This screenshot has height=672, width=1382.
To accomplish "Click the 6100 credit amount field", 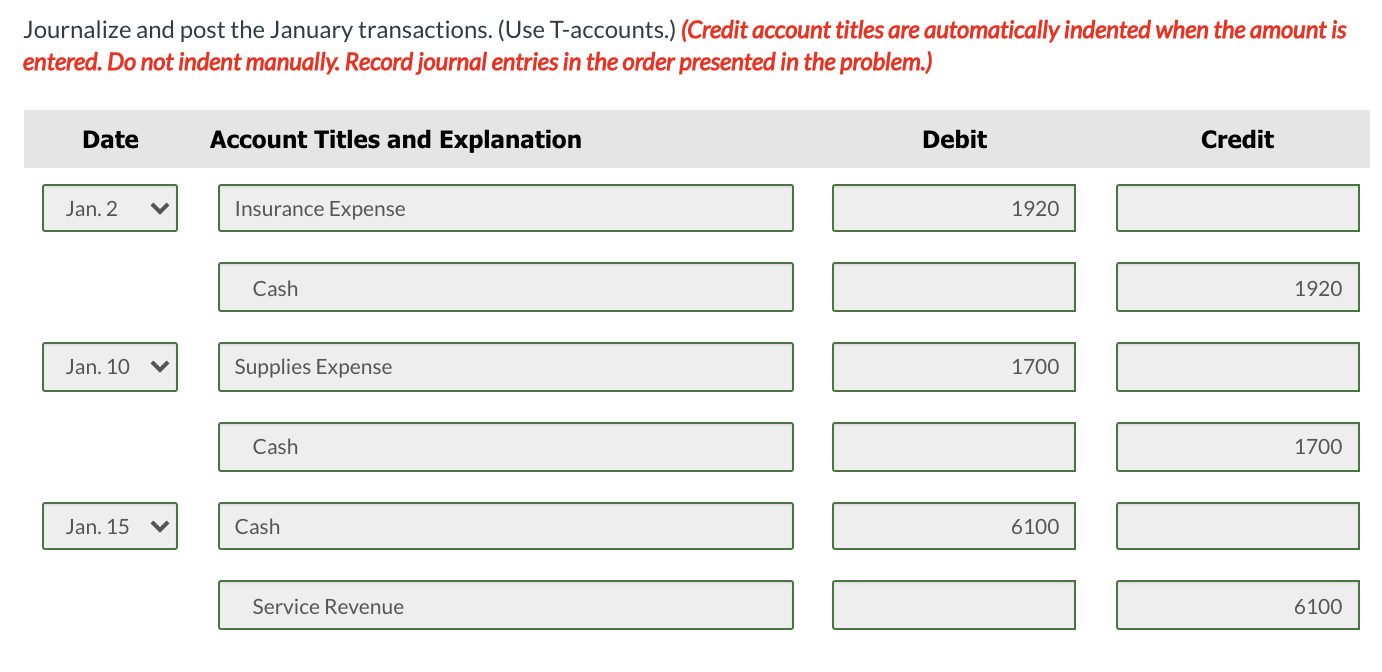I will (1237, 605).
